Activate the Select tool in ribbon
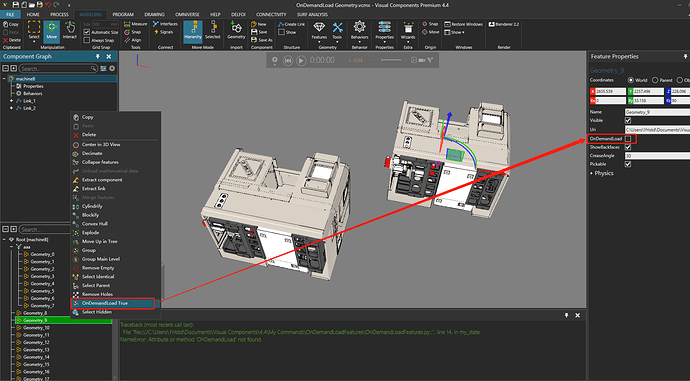This screenshot has width=690, height=381. (x=34, y=31)
